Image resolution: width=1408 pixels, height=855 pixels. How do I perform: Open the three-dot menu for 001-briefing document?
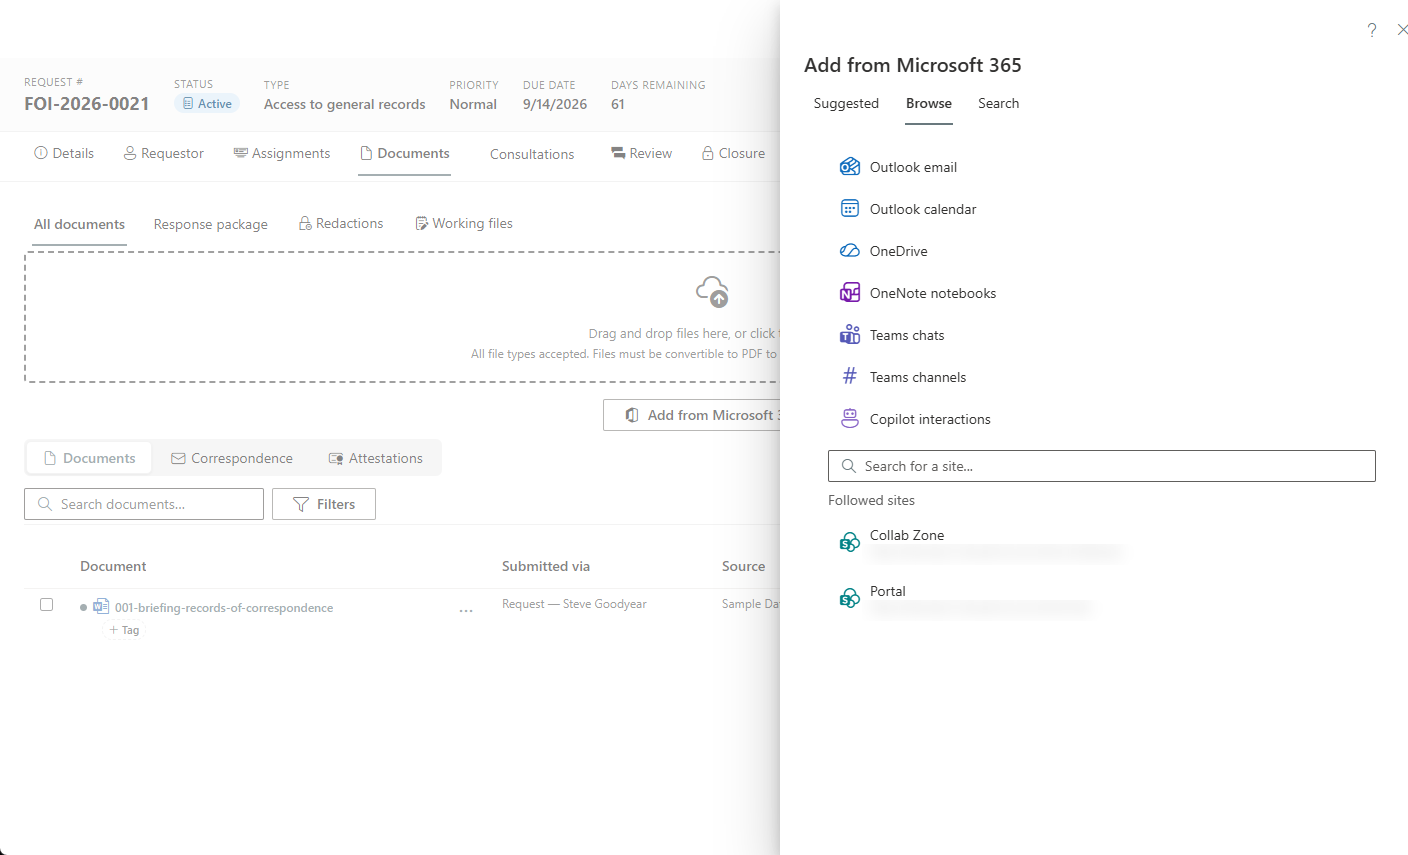tap(466, 610)
